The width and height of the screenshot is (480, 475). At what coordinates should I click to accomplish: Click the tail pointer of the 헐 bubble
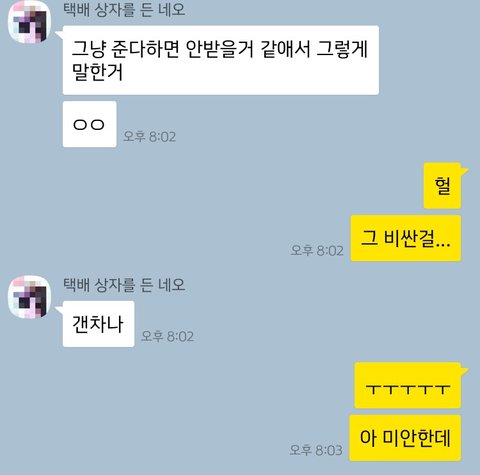point(465,171)
